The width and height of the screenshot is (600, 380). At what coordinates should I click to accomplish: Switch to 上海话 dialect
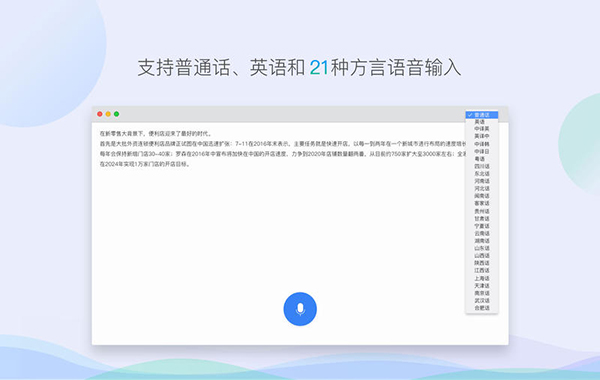click(x=482, y=278)
